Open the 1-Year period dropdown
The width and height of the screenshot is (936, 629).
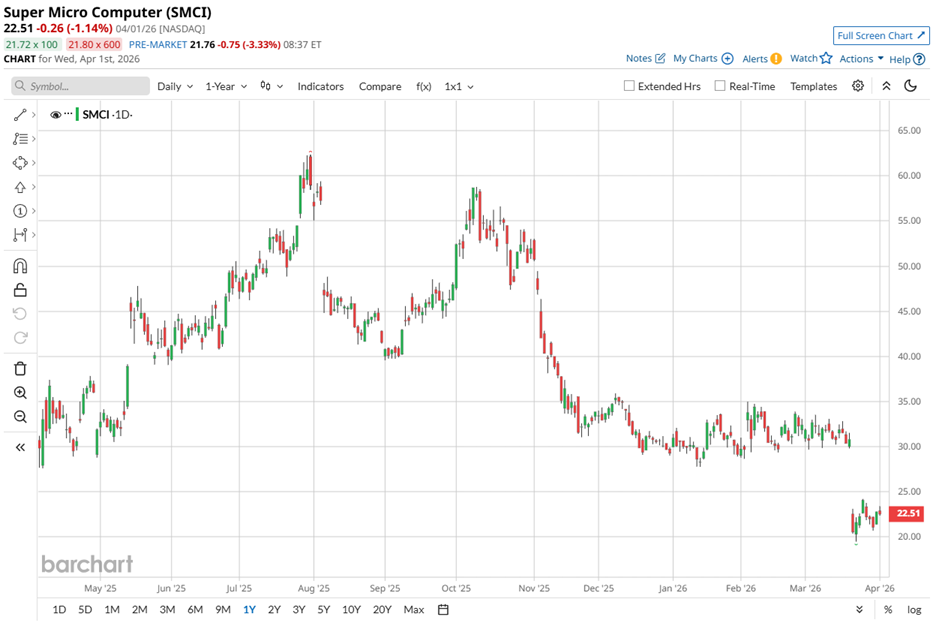tap(226, 87)
